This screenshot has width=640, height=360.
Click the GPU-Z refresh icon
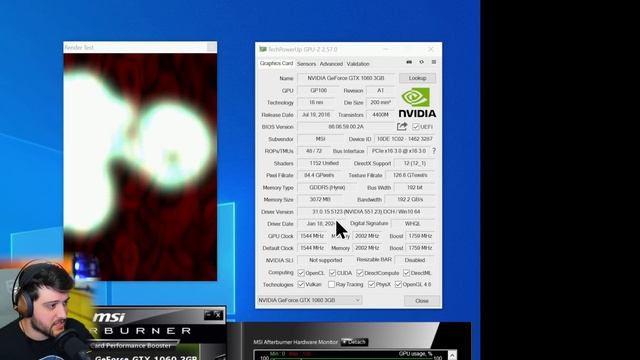(422, 62)
